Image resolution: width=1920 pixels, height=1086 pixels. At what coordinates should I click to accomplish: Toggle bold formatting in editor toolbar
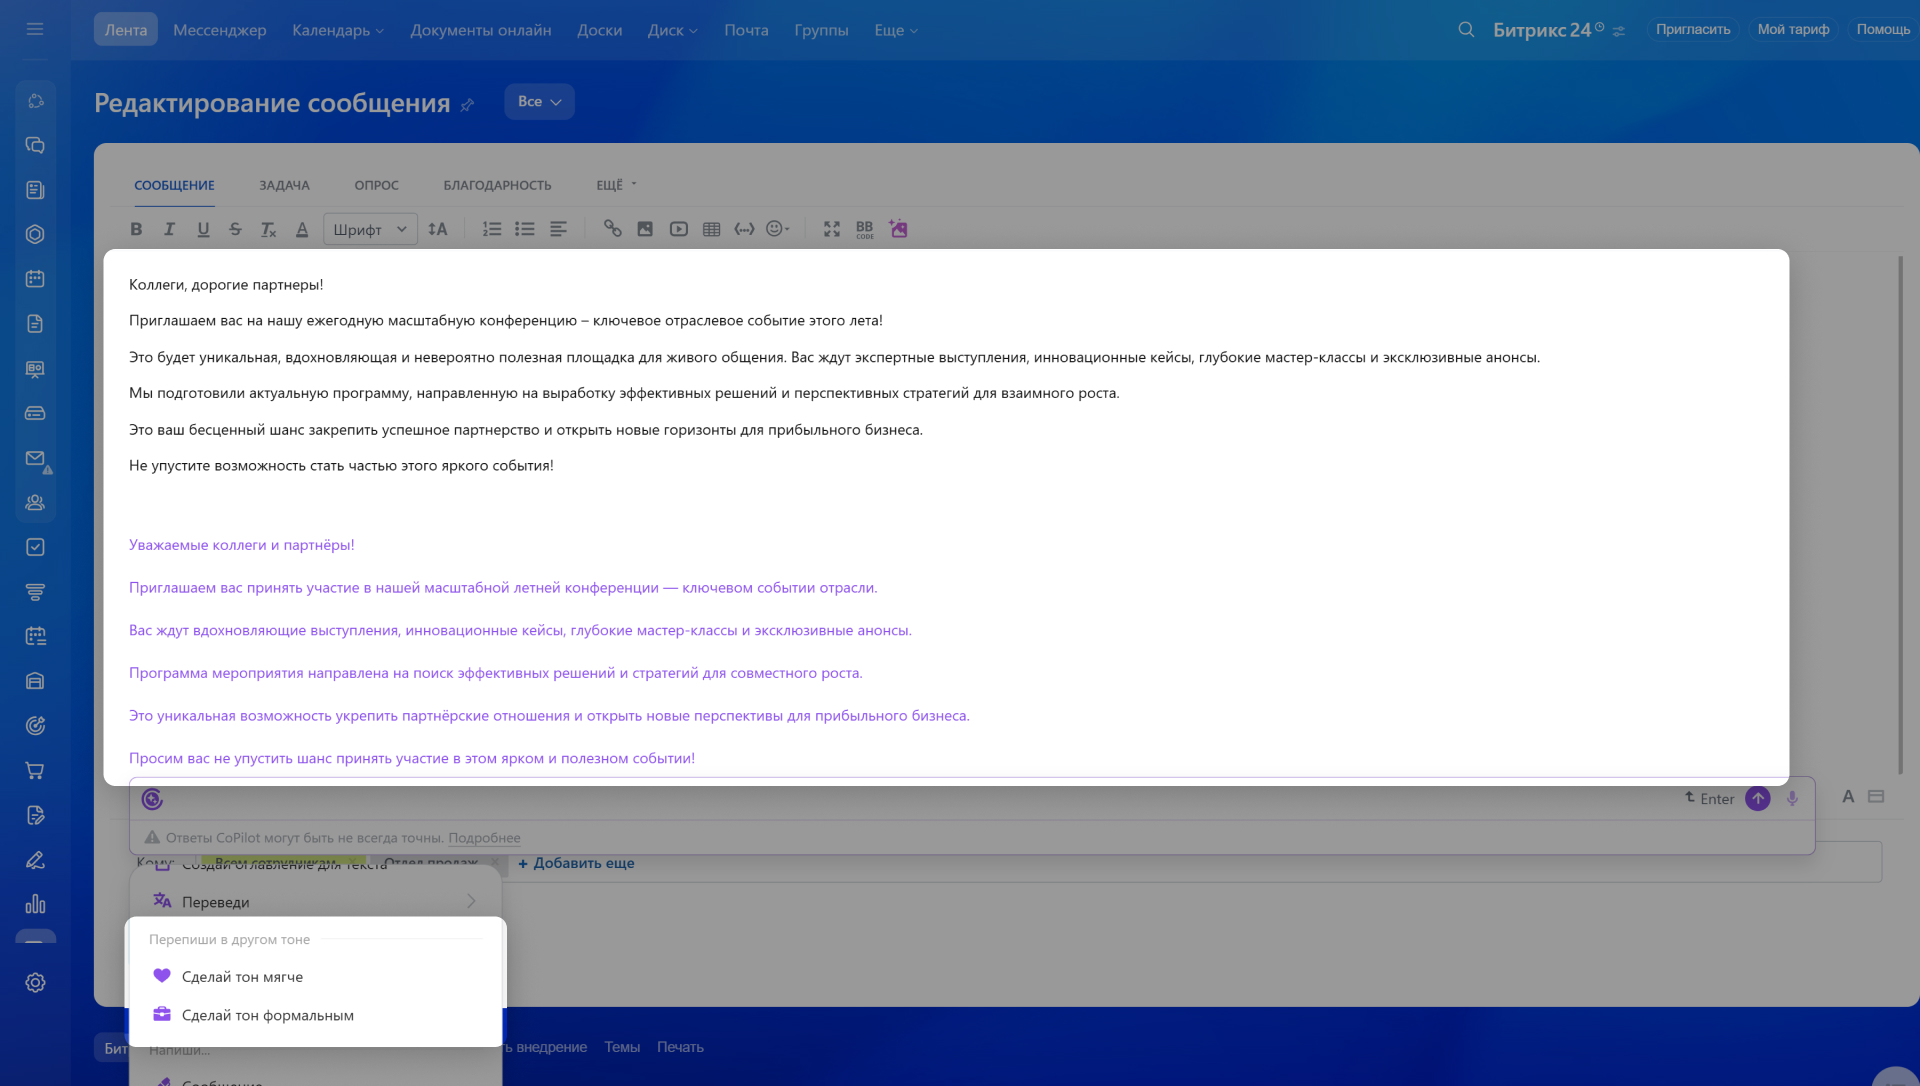[x=136, y=229]
